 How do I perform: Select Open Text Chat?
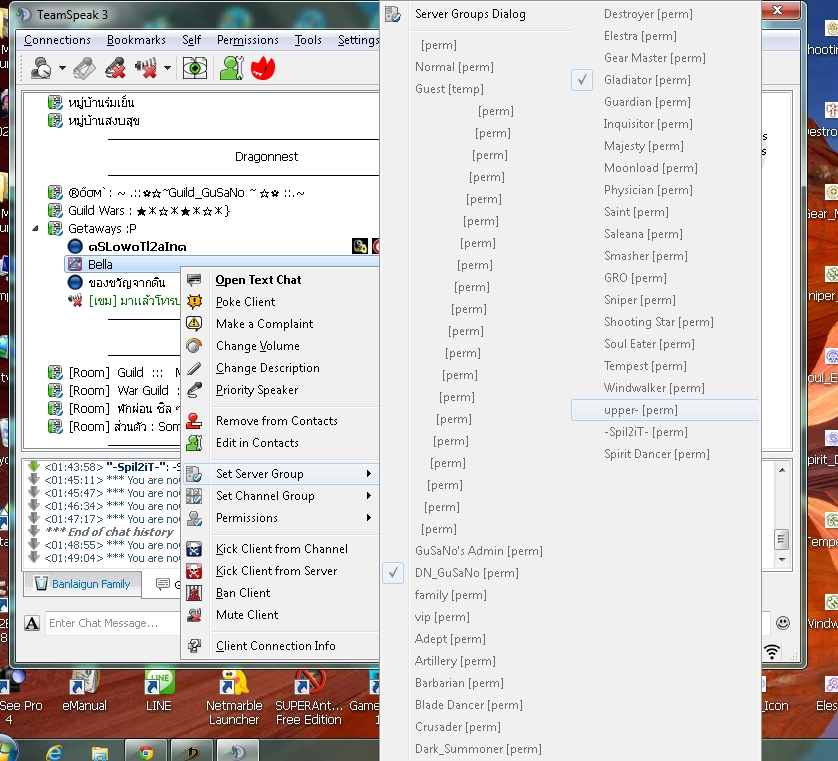pos(281,280)
